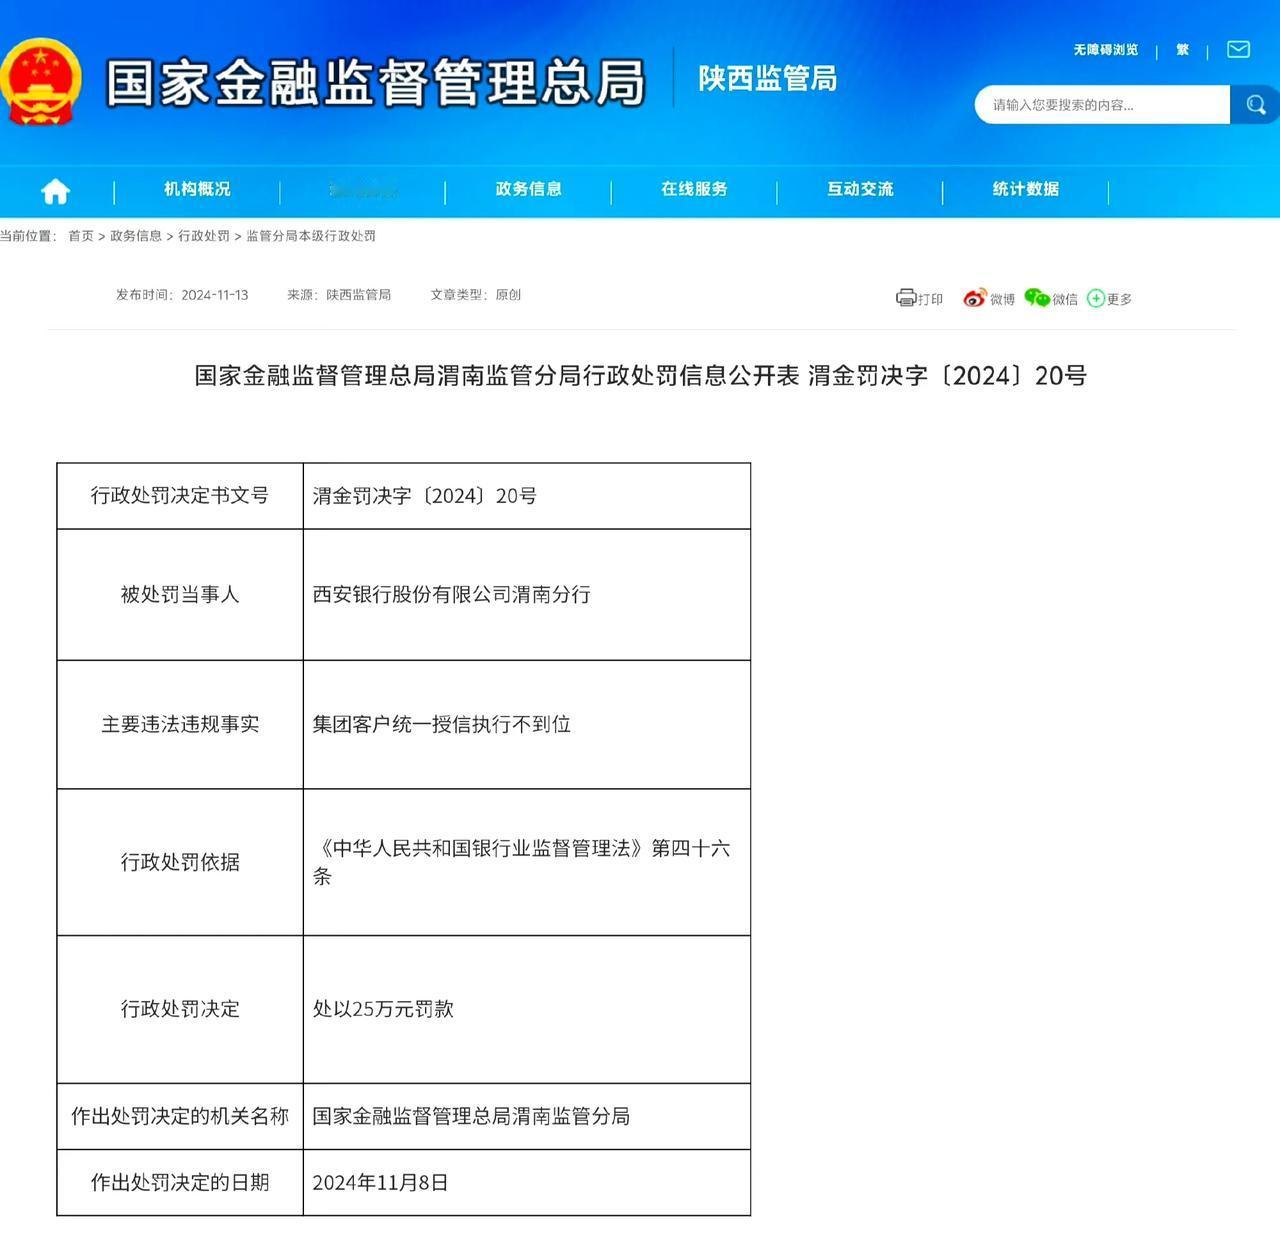Viewport: 1280px width, 1237px height.
Task: Click the national emblem logo
Action: click(40, 82)
